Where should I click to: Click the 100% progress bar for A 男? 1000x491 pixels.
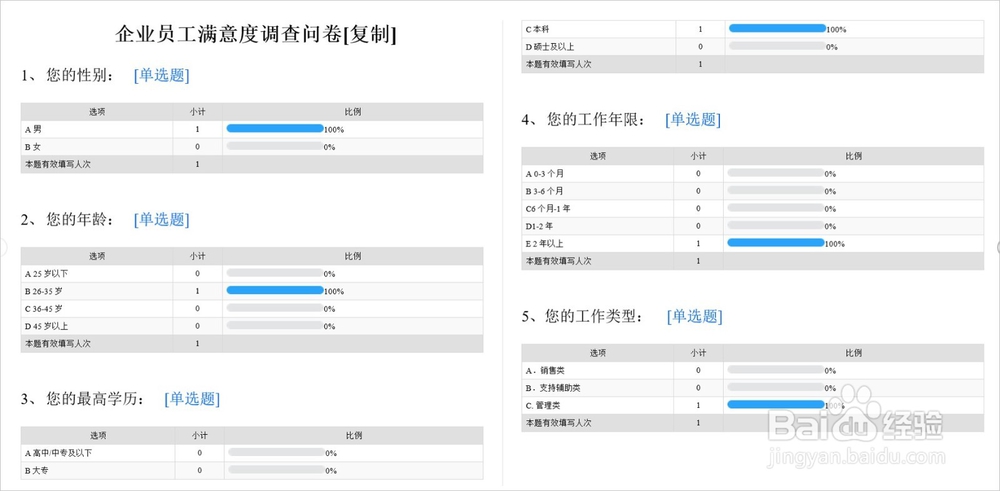[x=275, y=129]
